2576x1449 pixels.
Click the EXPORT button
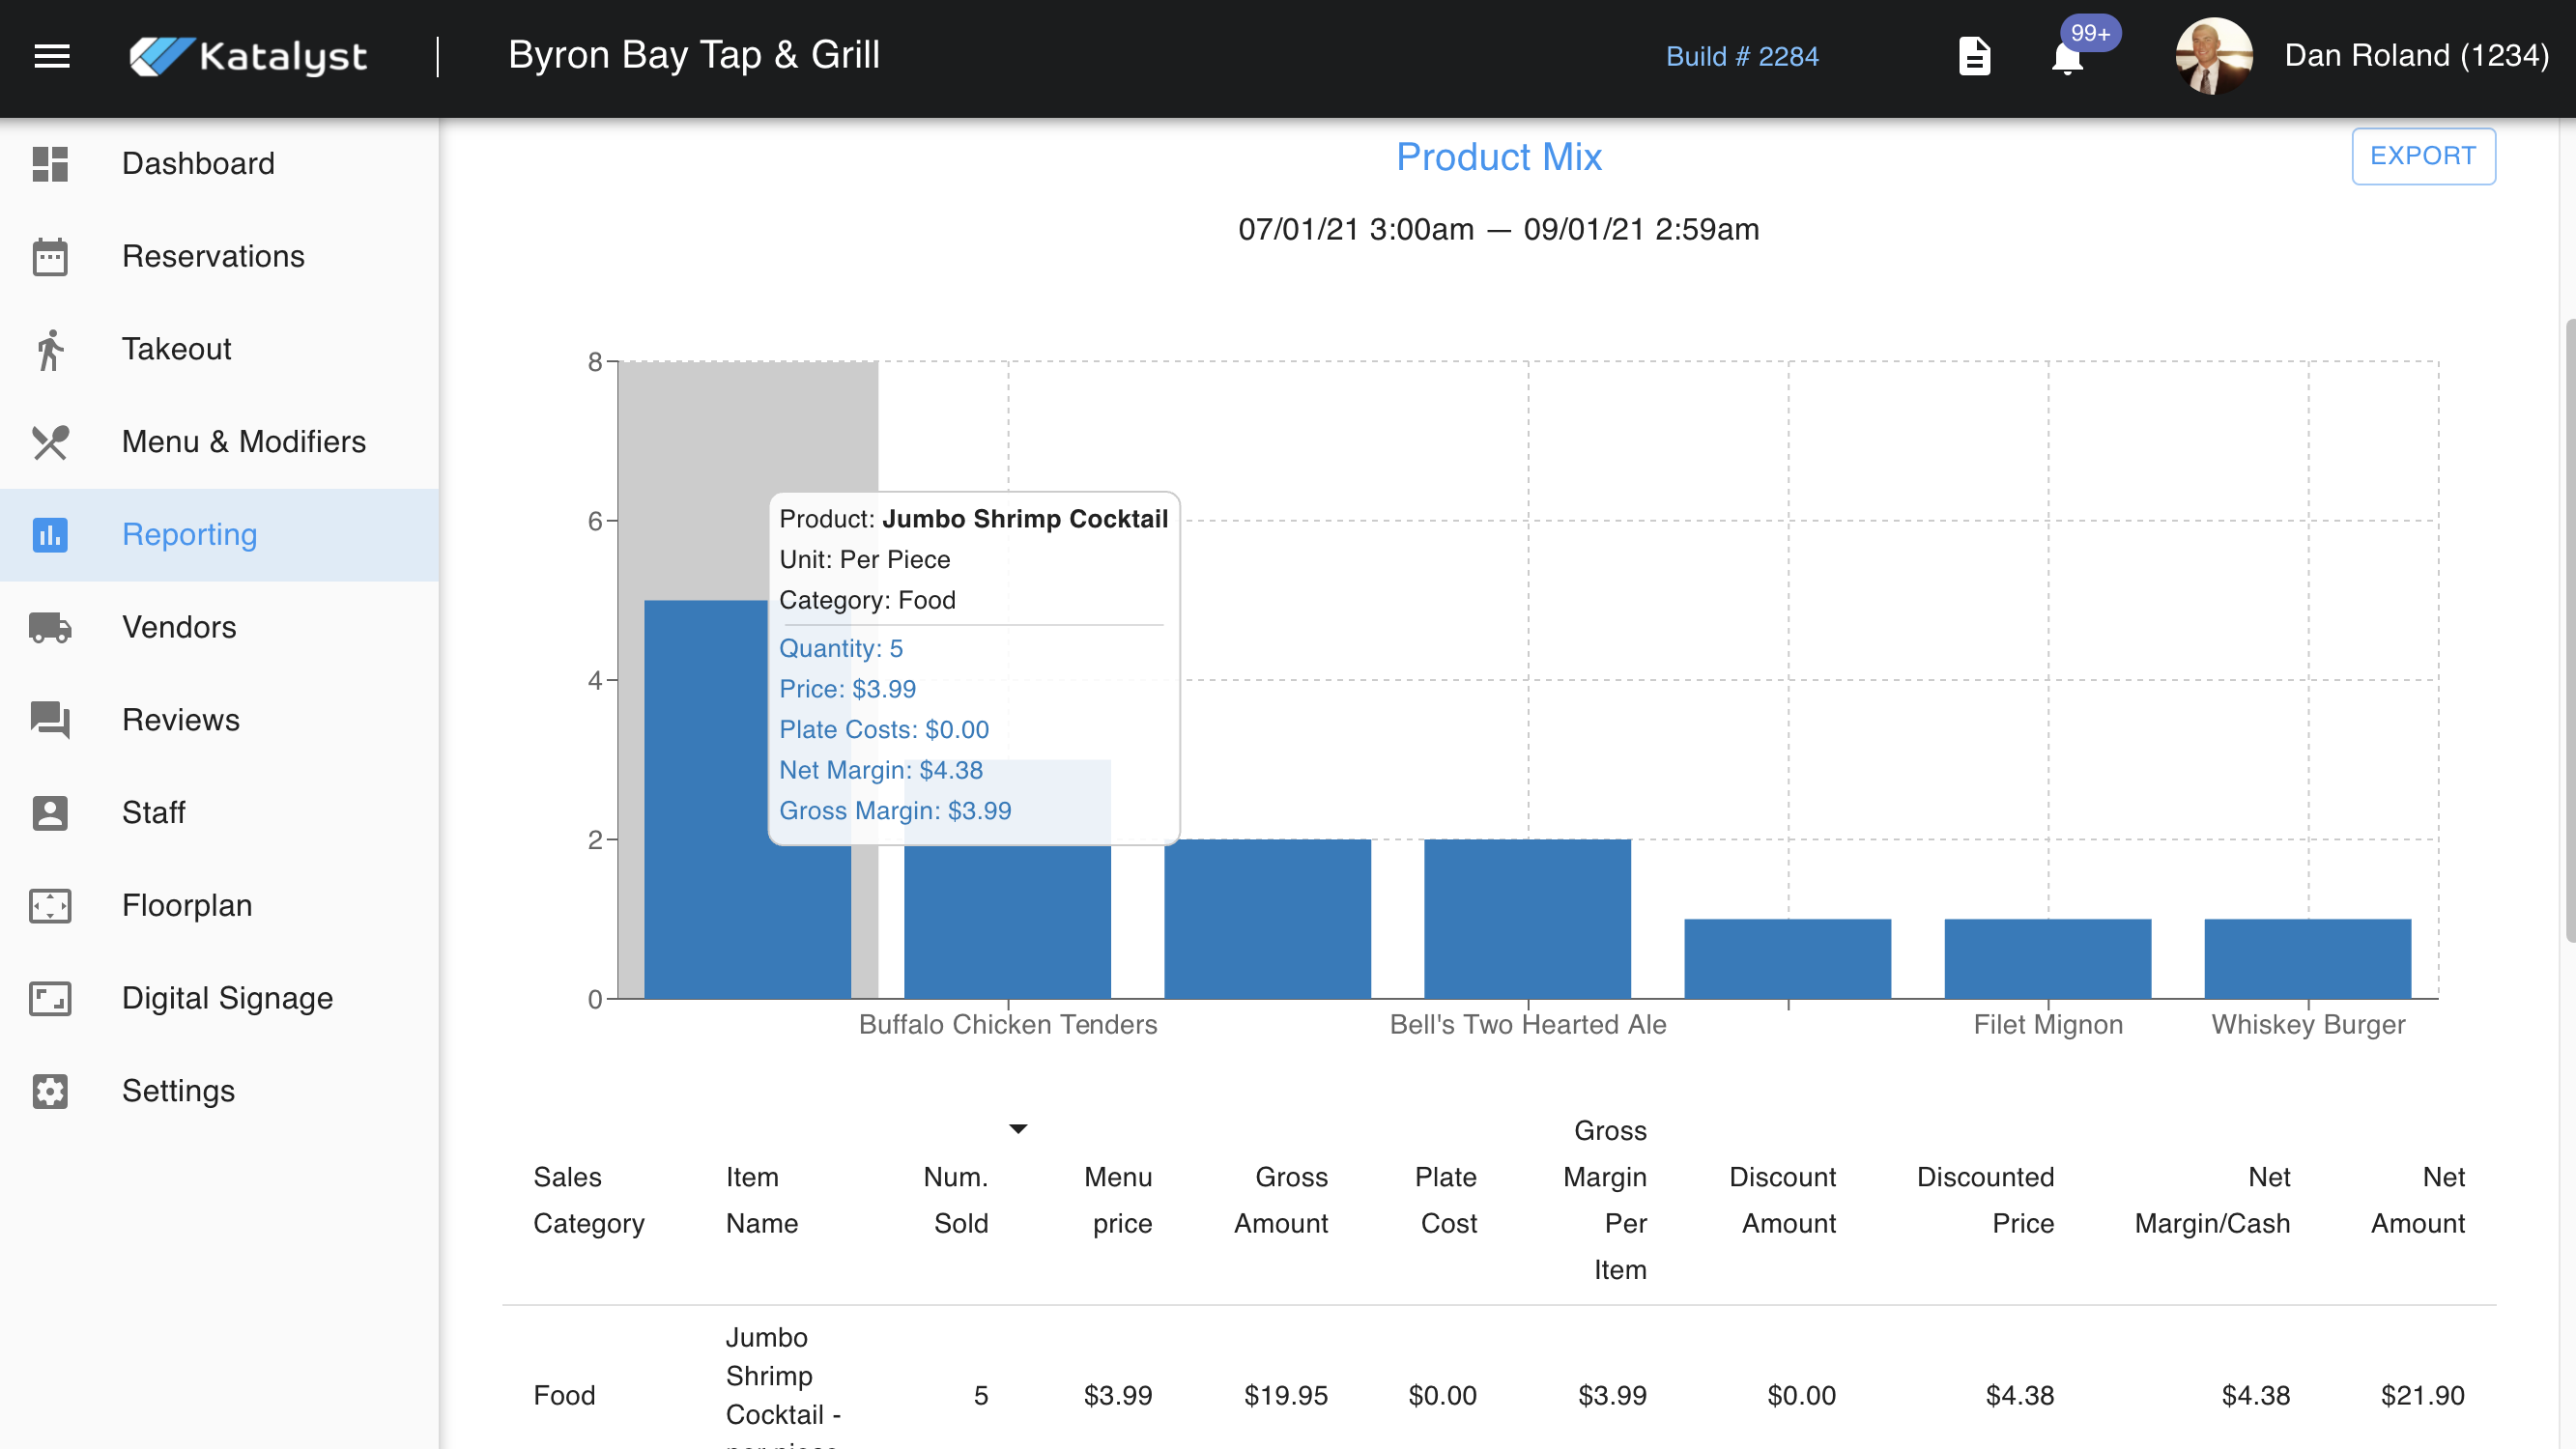point(2422,156)
